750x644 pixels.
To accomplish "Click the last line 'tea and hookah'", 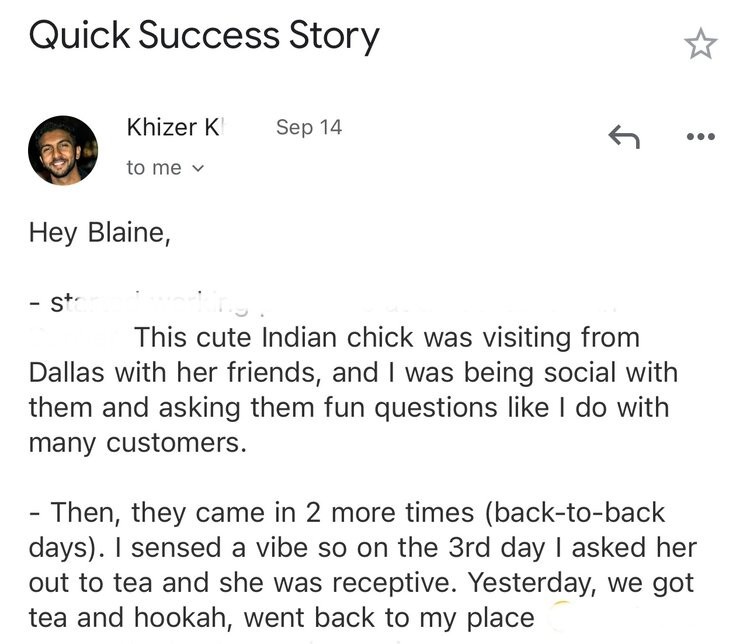I will point(281,618).
